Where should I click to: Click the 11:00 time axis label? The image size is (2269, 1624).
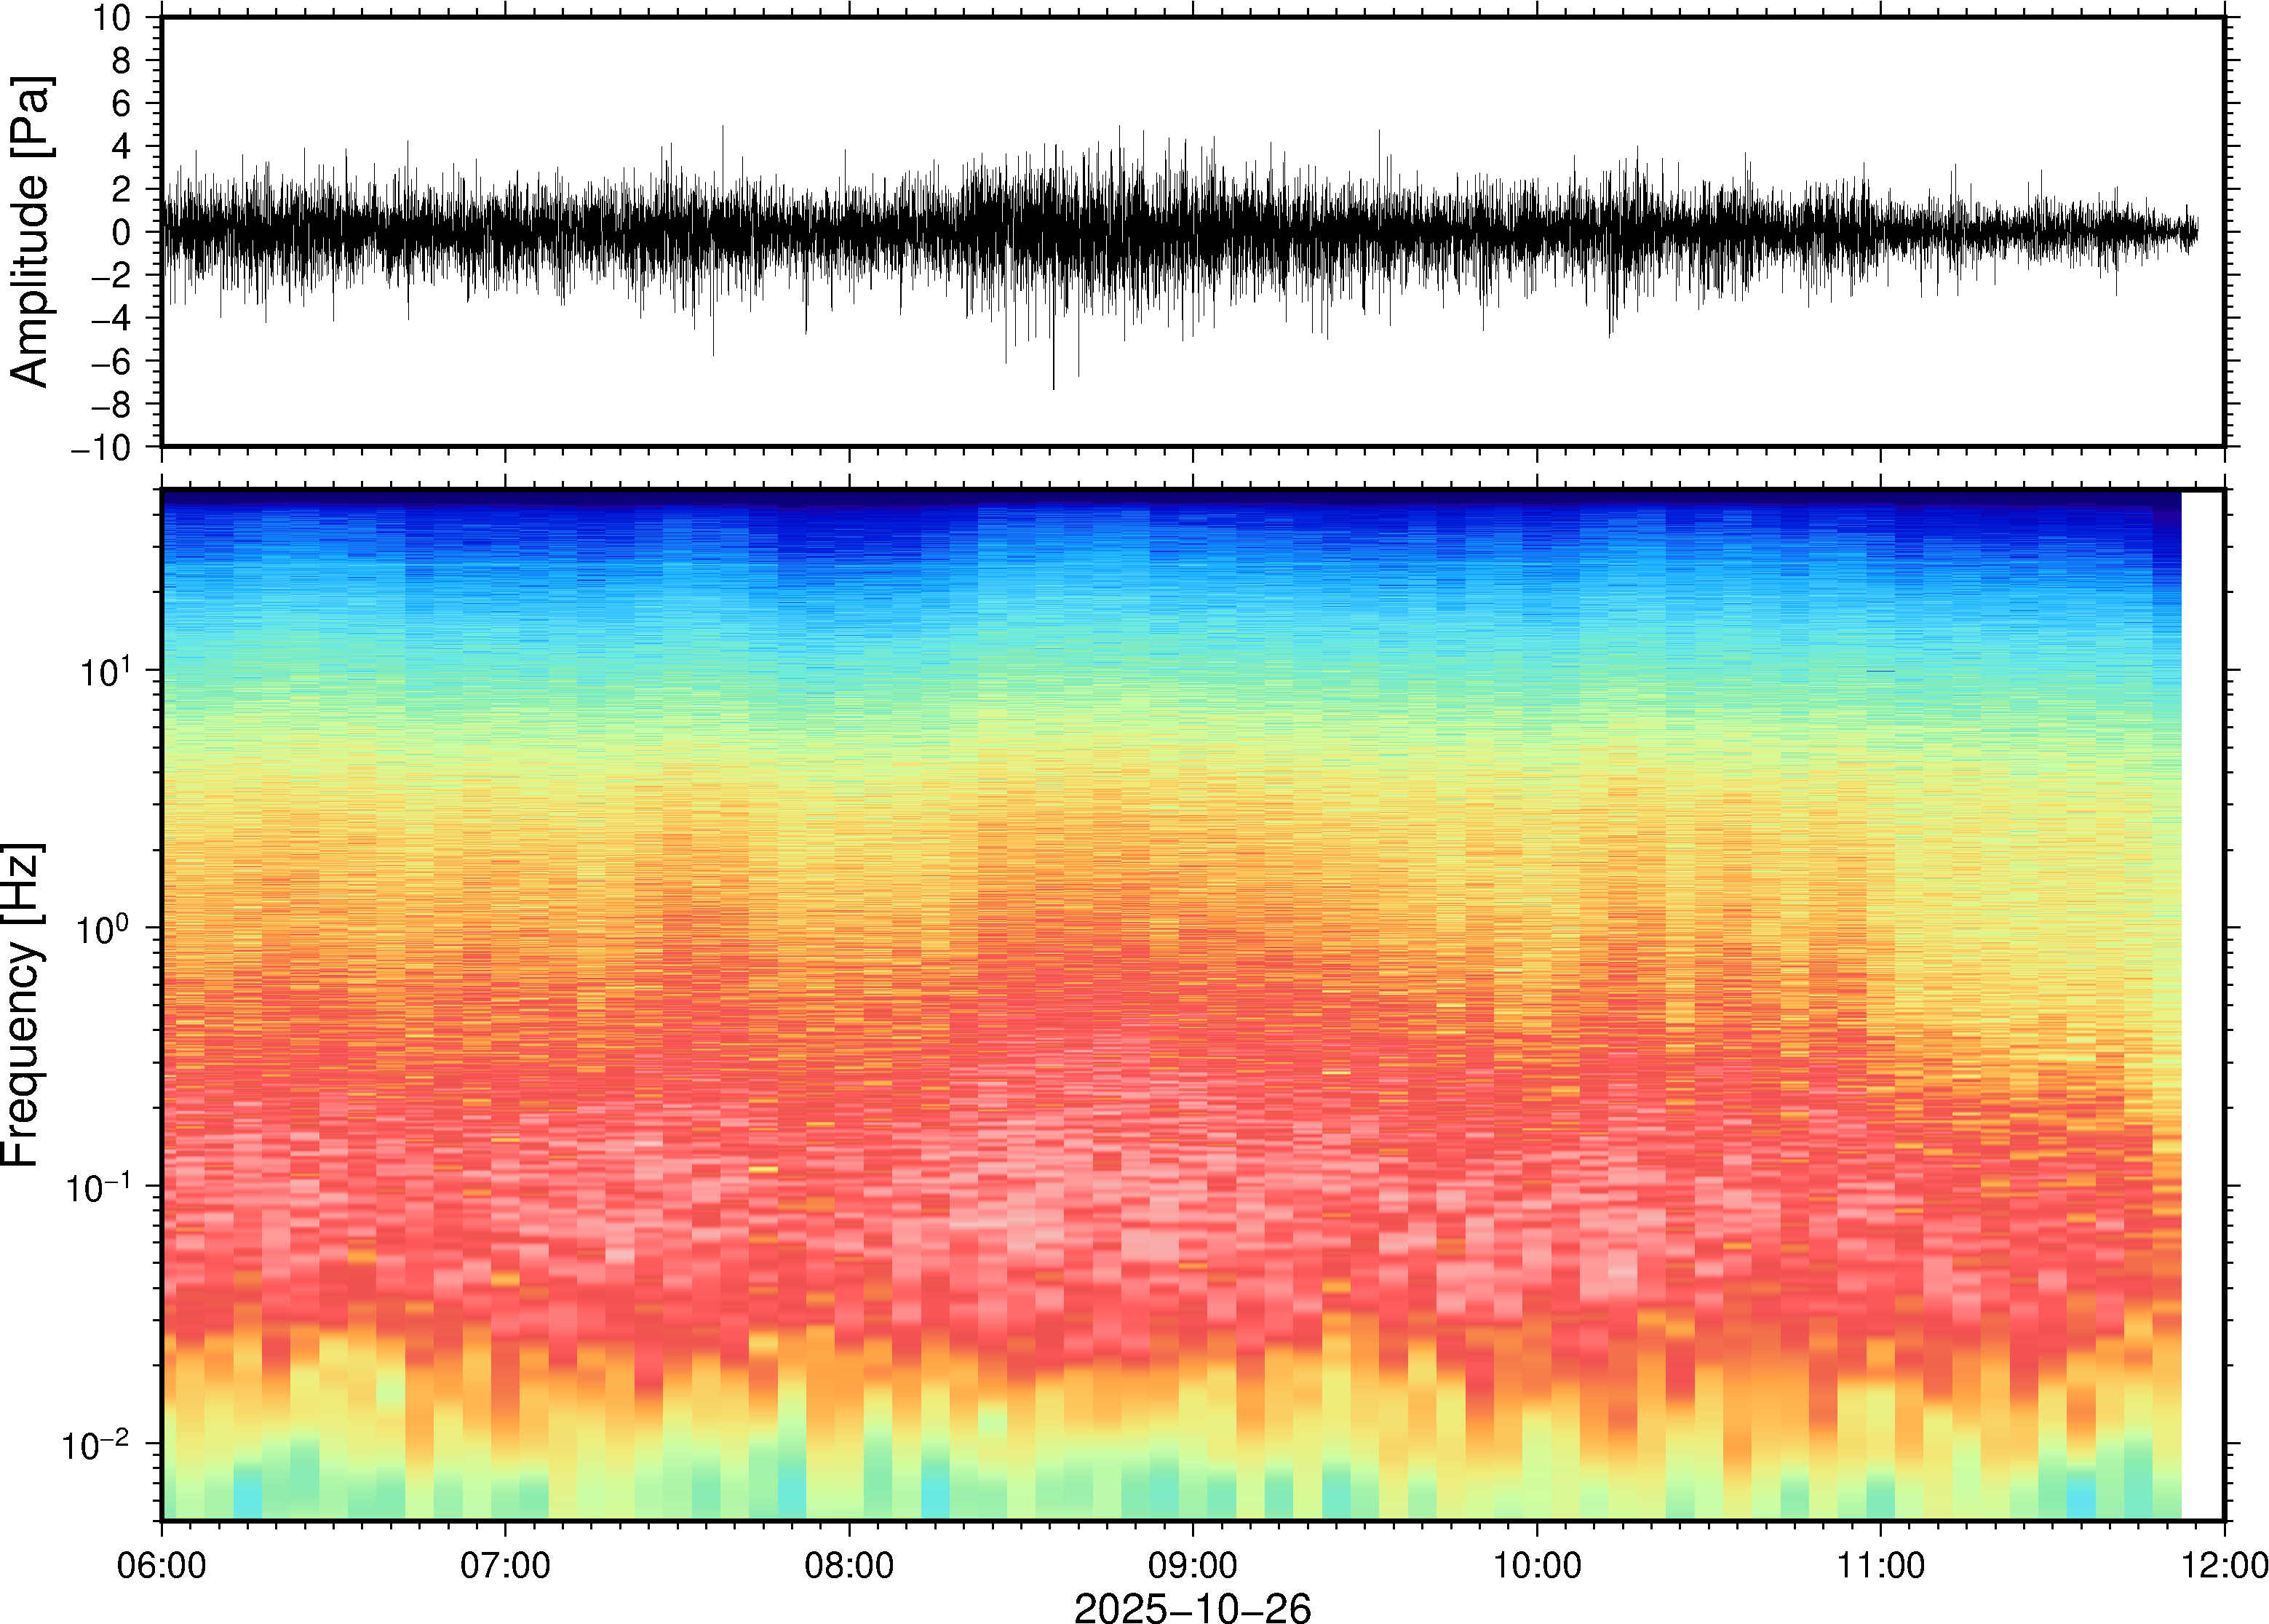tap(1880, 1566)
